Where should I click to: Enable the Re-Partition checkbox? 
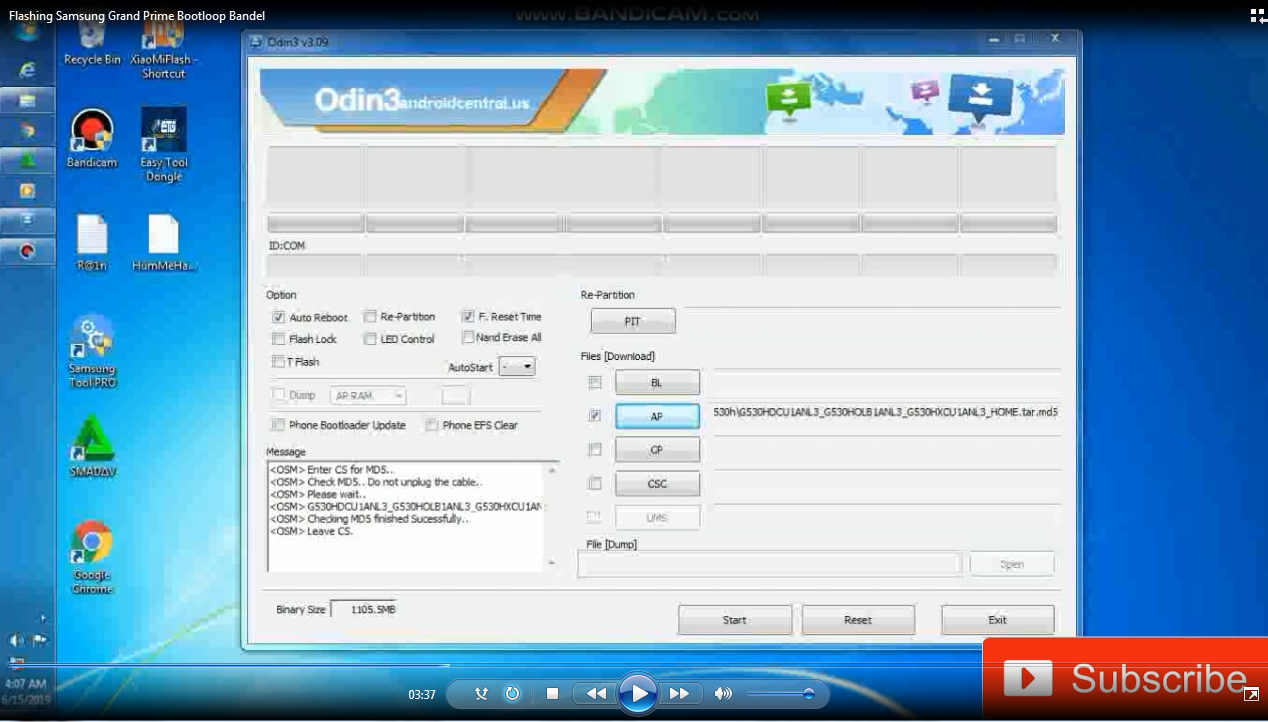pyautogui.click(x=370, y=316)
